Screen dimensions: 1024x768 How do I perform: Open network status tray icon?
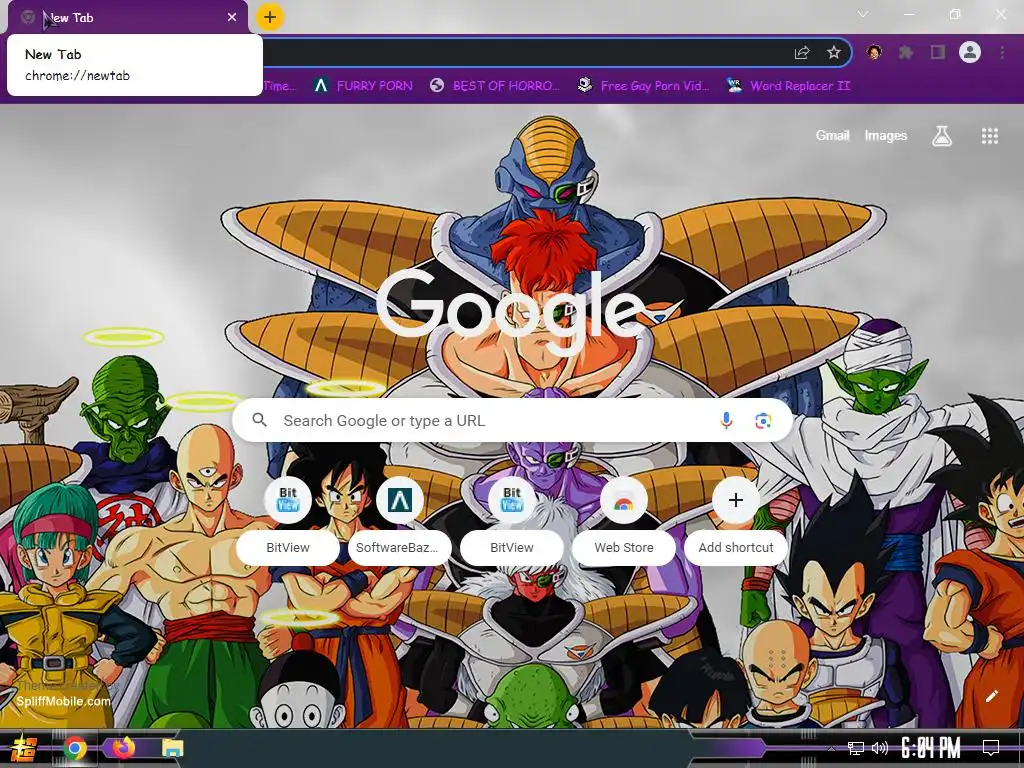pyautogui.click(x=856, y=748)
